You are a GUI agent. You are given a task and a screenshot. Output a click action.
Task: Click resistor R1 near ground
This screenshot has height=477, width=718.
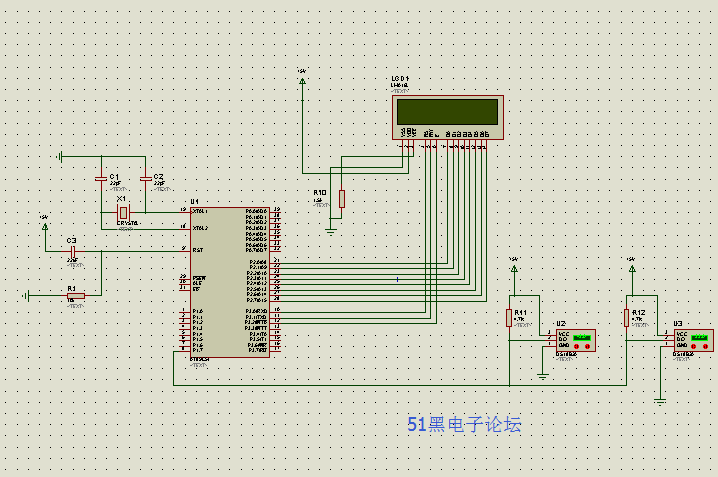(x=76, y=295)
